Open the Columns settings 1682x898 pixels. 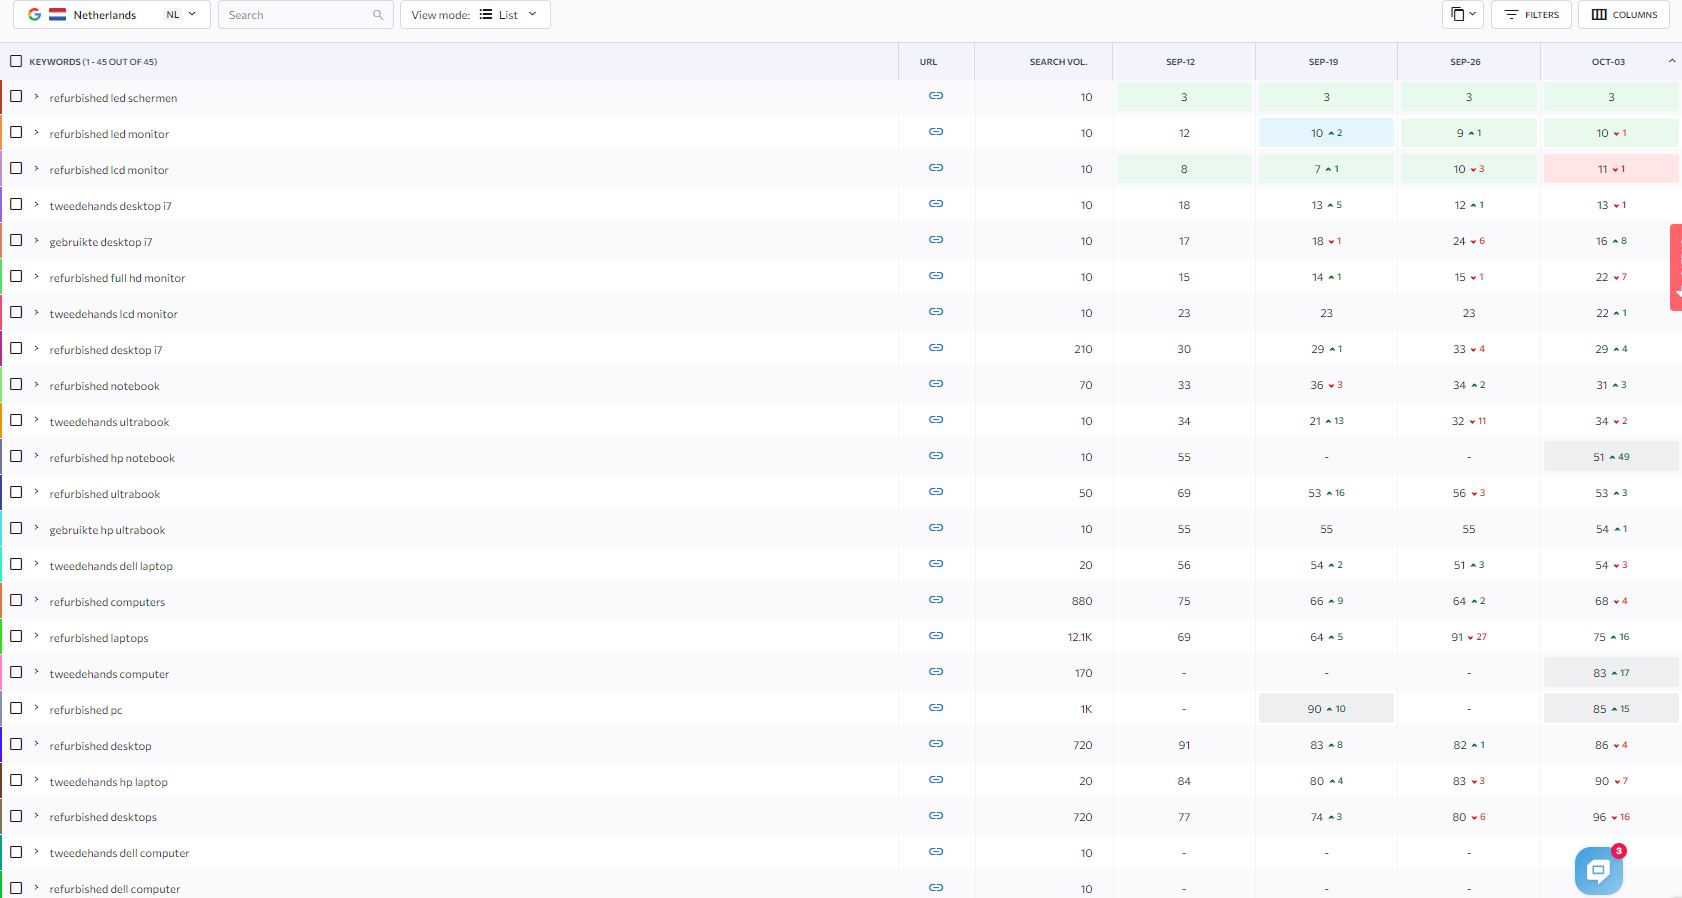tap(1624, 15)
